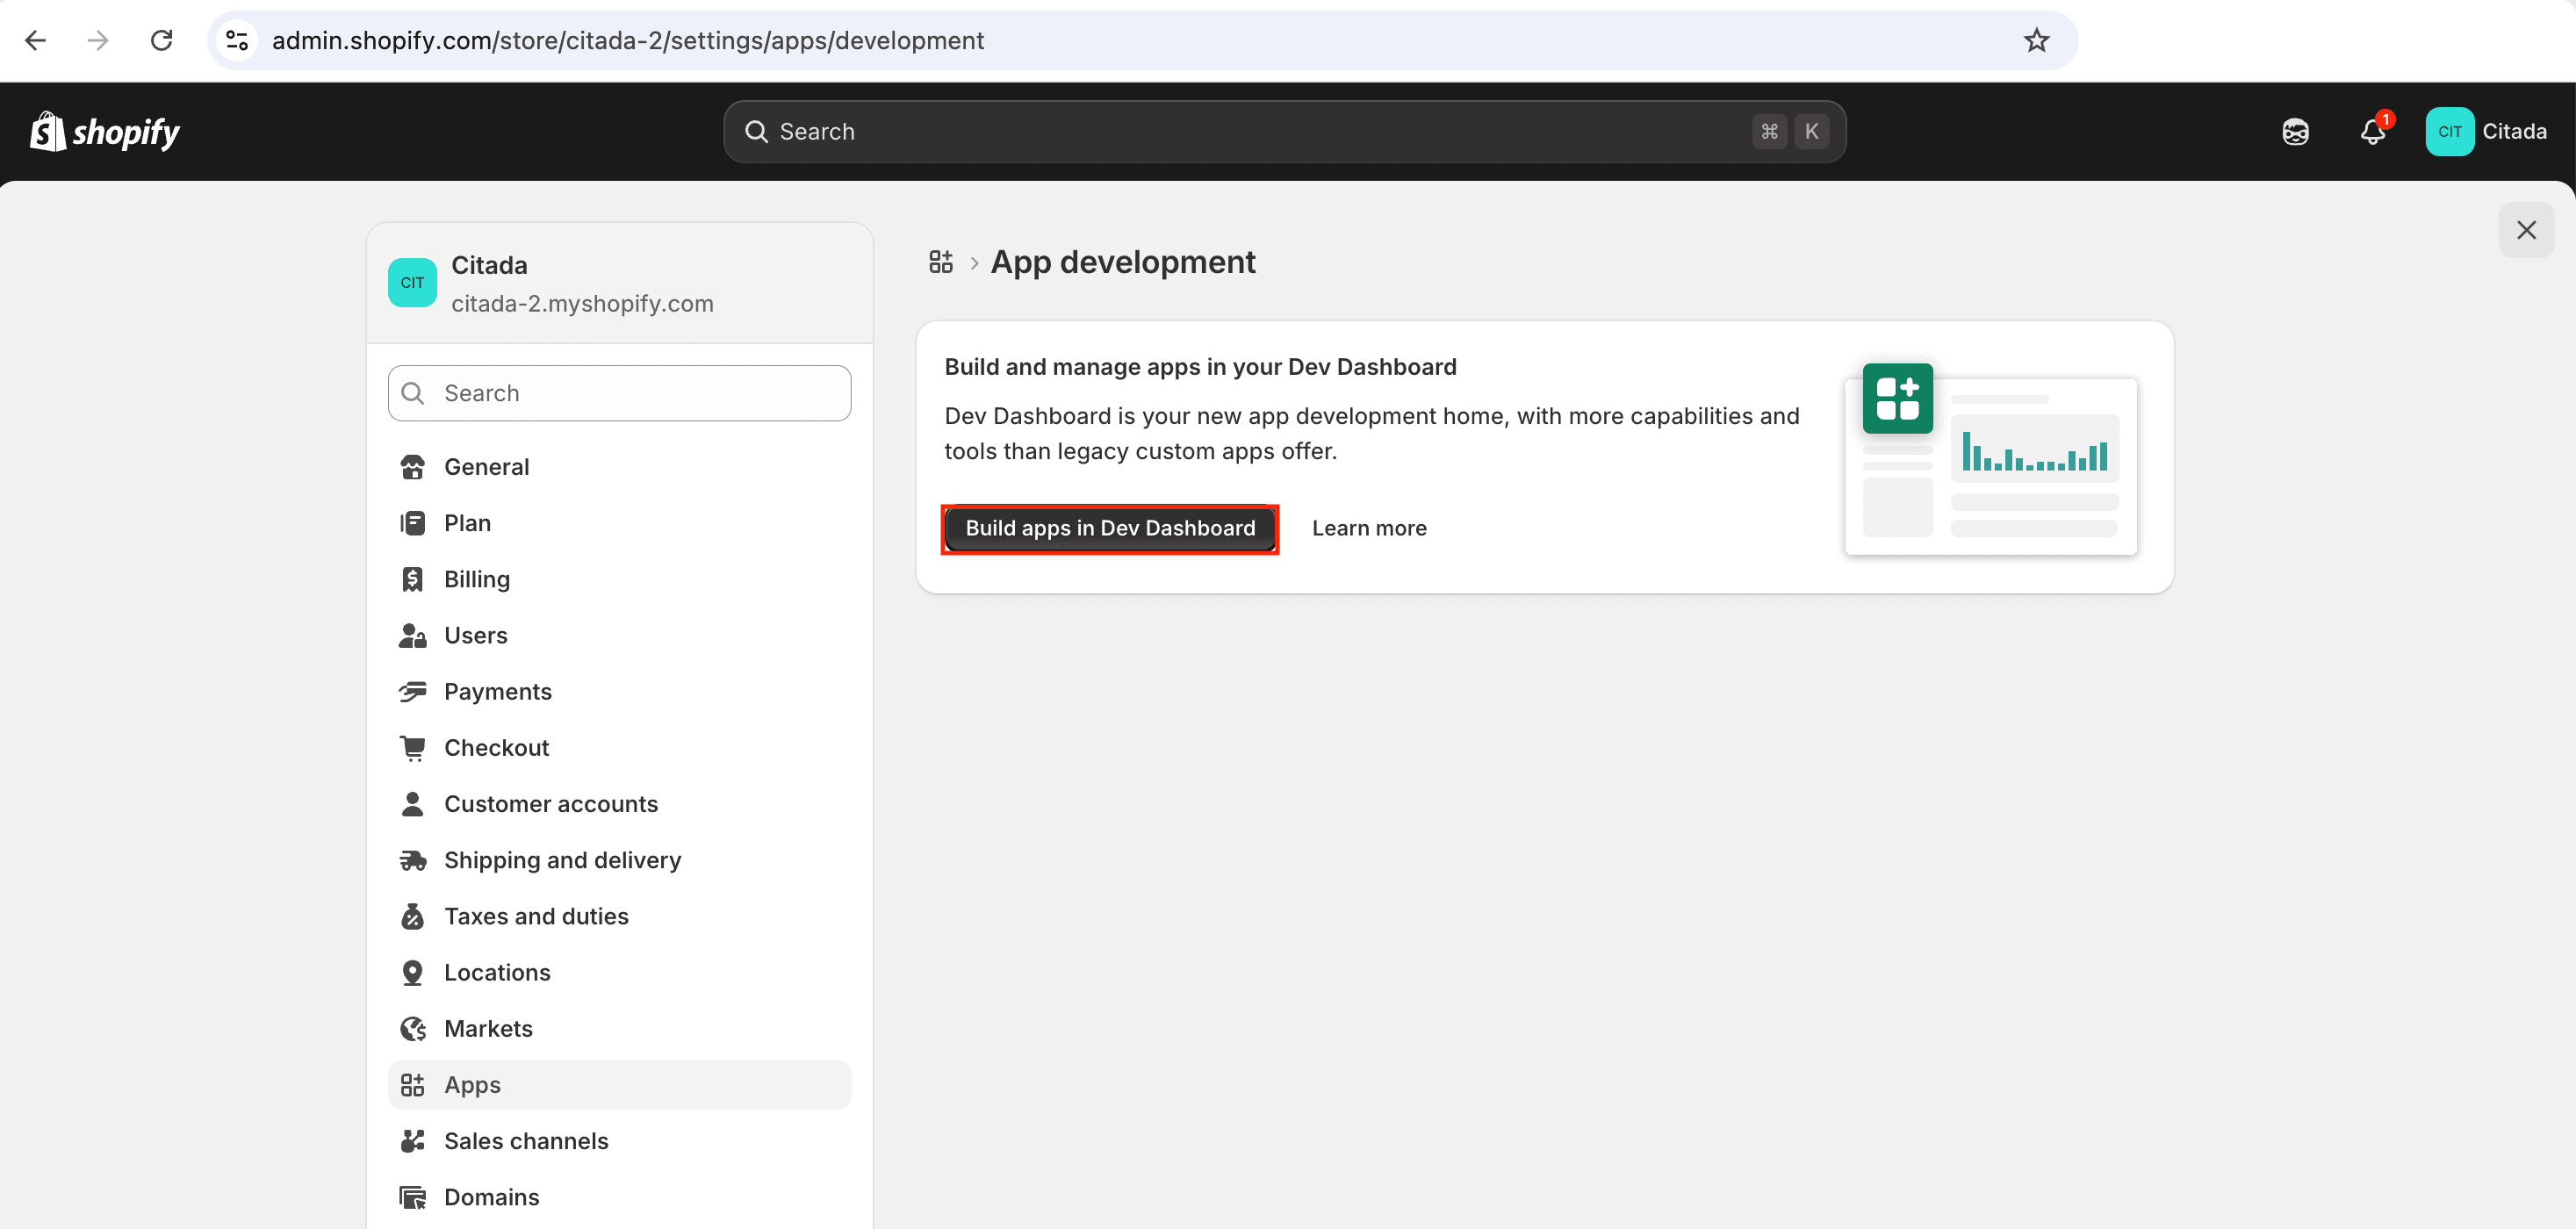Click the Users icon in sidebar
This screenshot has height=1229, width=2576.
[412, 635]
